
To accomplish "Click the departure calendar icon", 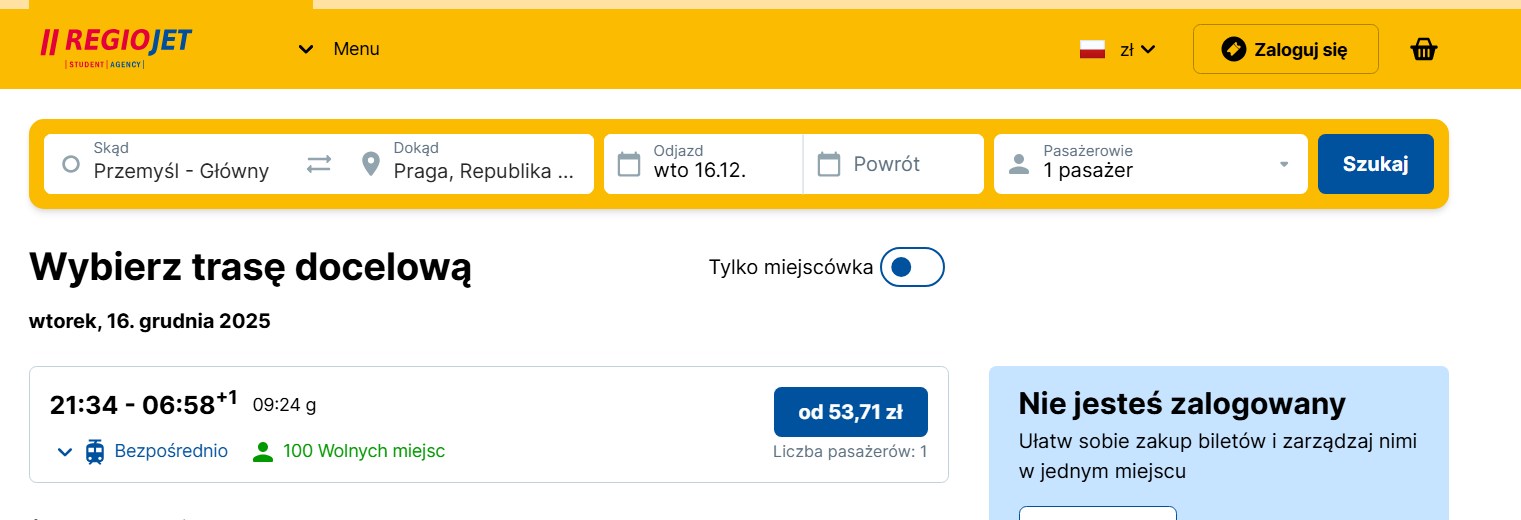I will (629, 164).
